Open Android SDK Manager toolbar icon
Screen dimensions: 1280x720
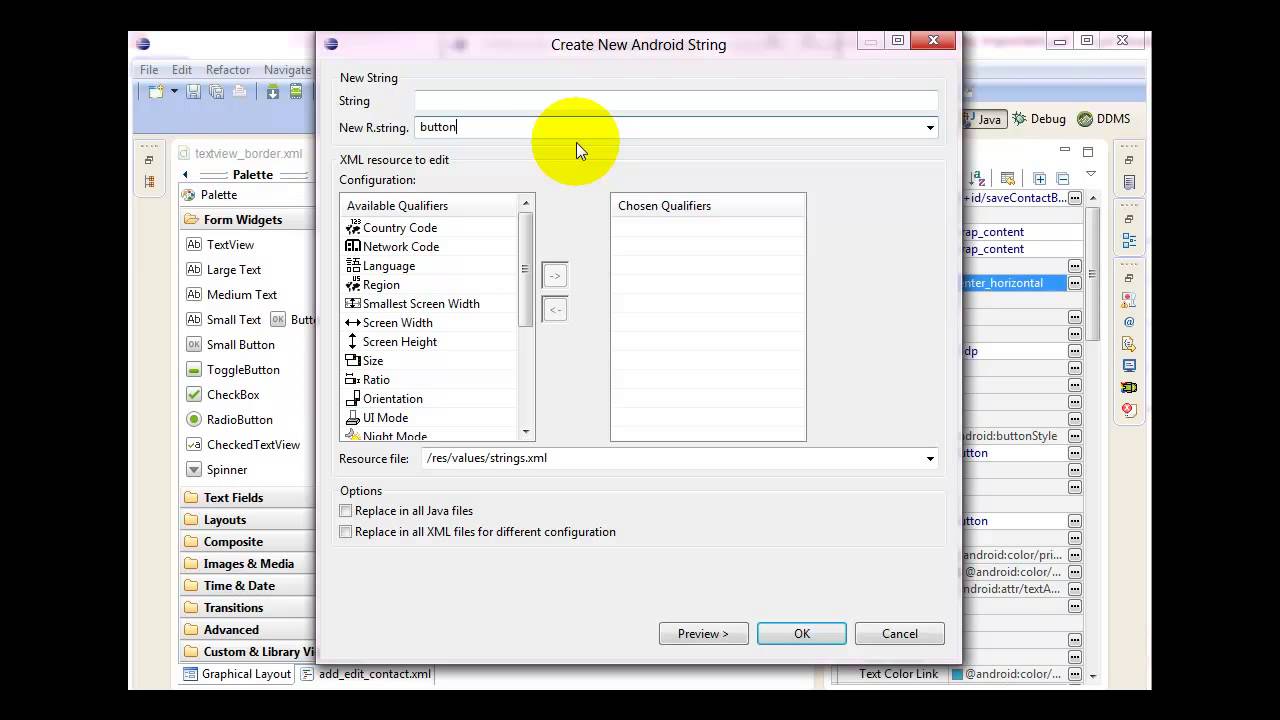tap(272, 92)
